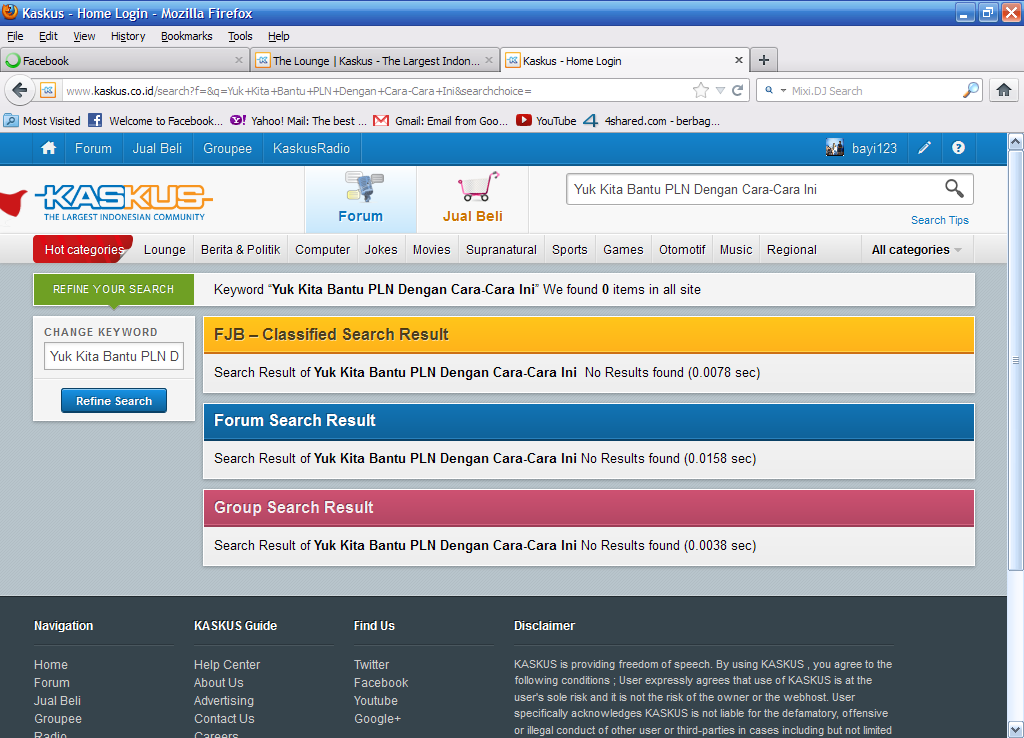Open the Berita & Politik category
This screenshot has height=738, width=1024.
(x=240, y=249)
